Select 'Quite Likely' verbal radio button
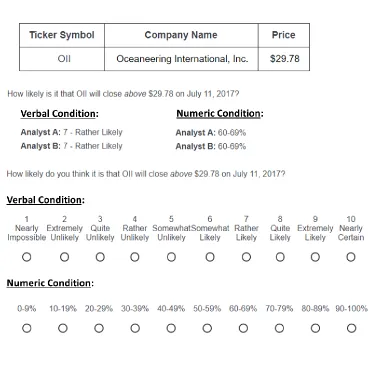374x381 pixels. (x=280, y=257)
